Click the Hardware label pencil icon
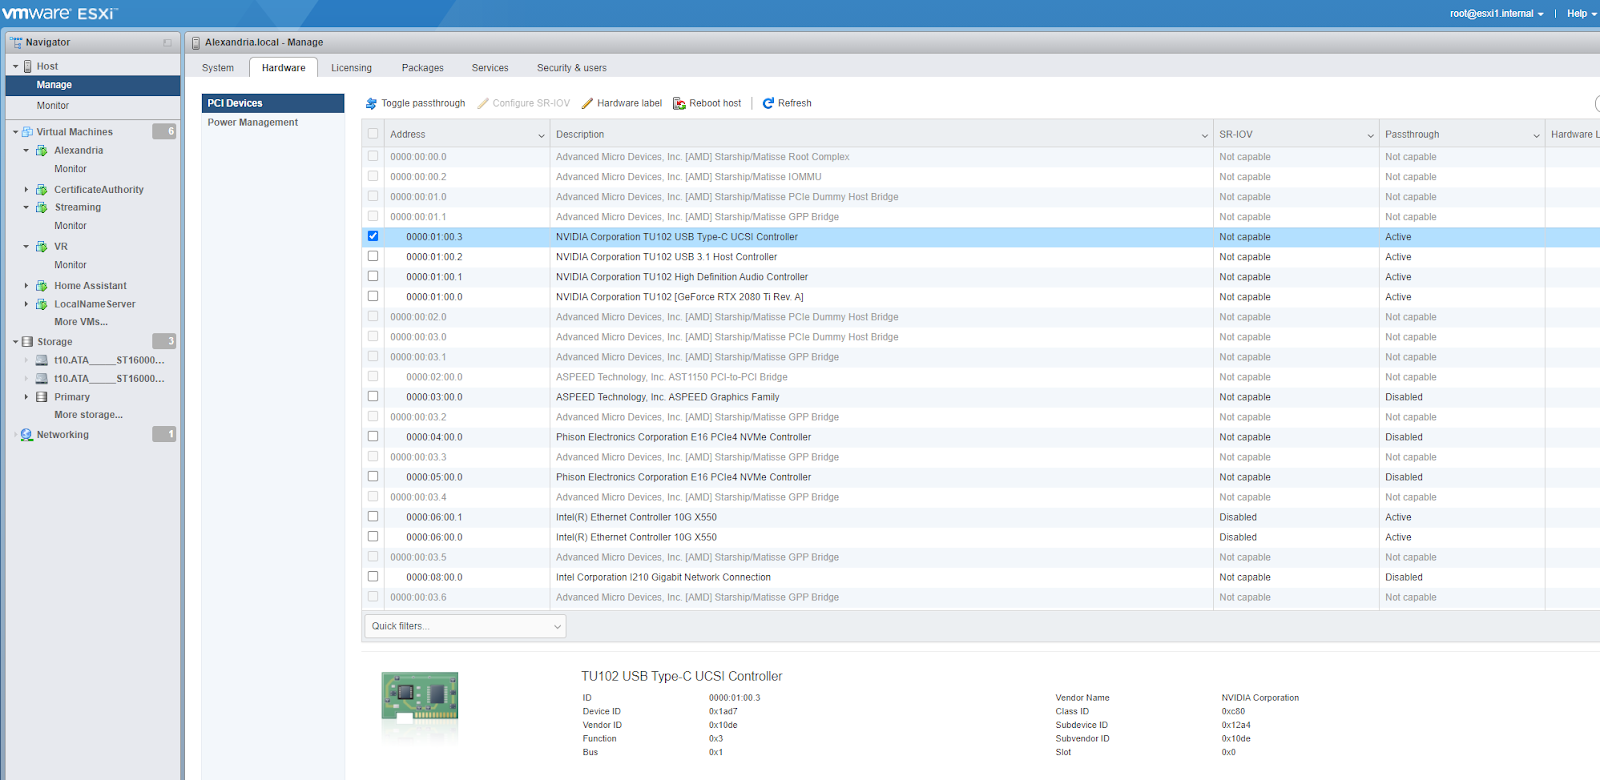Image resolution: width=1600 pixels, height=780 pixels. pos(588,103)
